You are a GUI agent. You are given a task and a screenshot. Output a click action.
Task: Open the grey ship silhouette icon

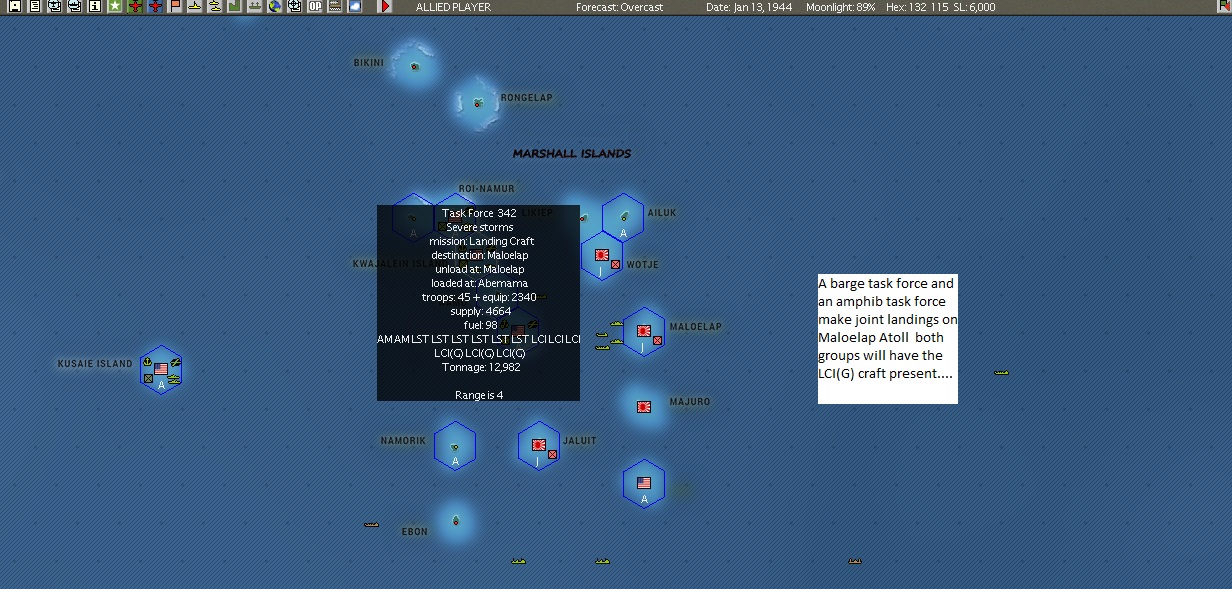click(254, 6)
